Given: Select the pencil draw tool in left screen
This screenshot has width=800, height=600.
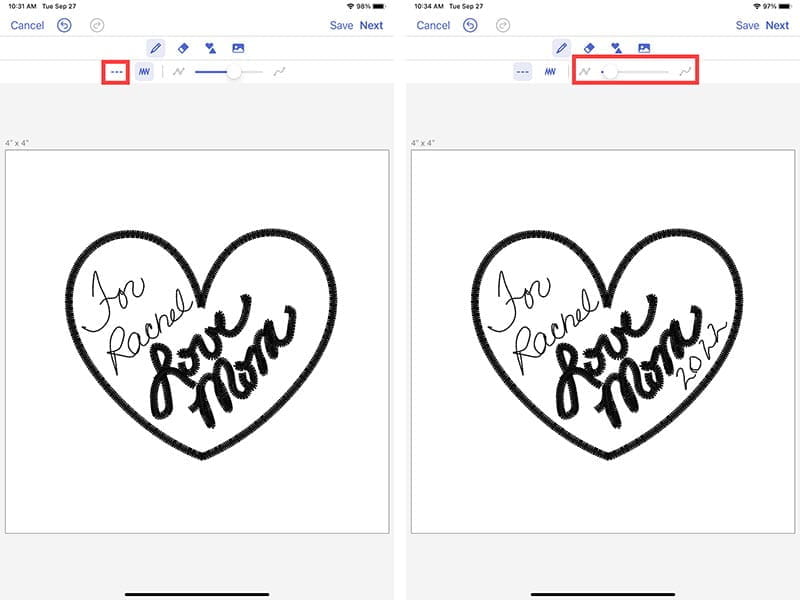Looking at the screenshot, I should (156, 47).
